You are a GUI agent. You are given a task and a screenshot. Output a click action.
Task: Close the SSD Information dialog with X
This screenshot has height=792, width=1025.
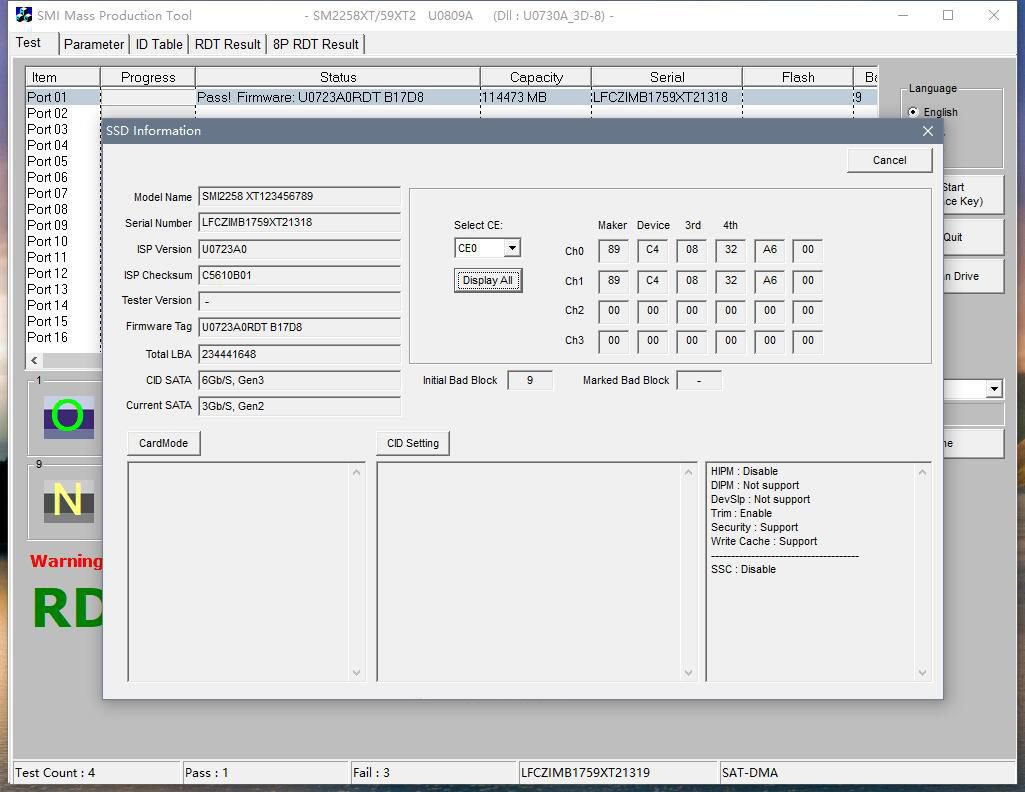click(928, 131)
